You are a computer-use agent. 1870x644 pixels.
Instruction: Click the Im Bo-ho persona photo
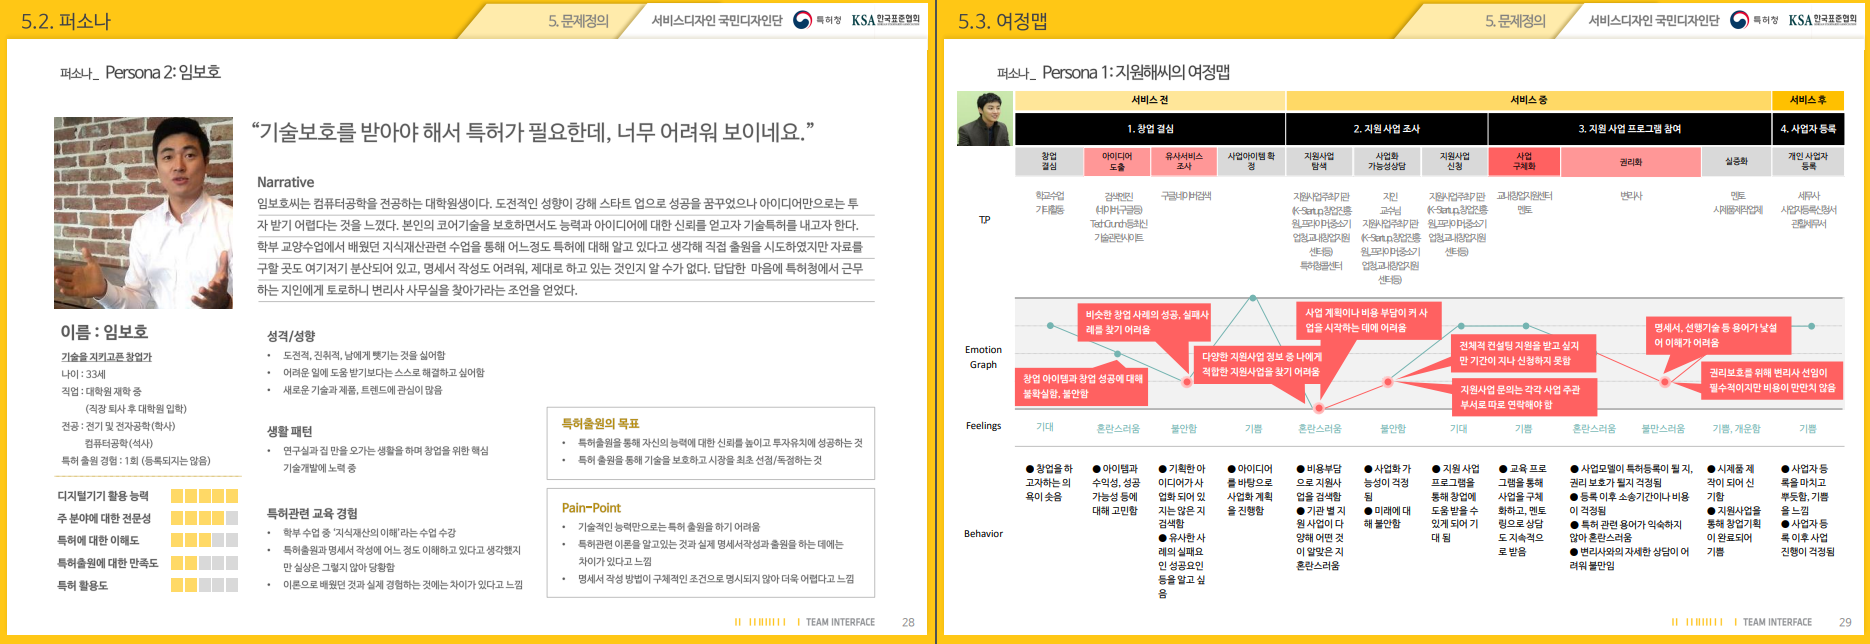click(143, 213)
